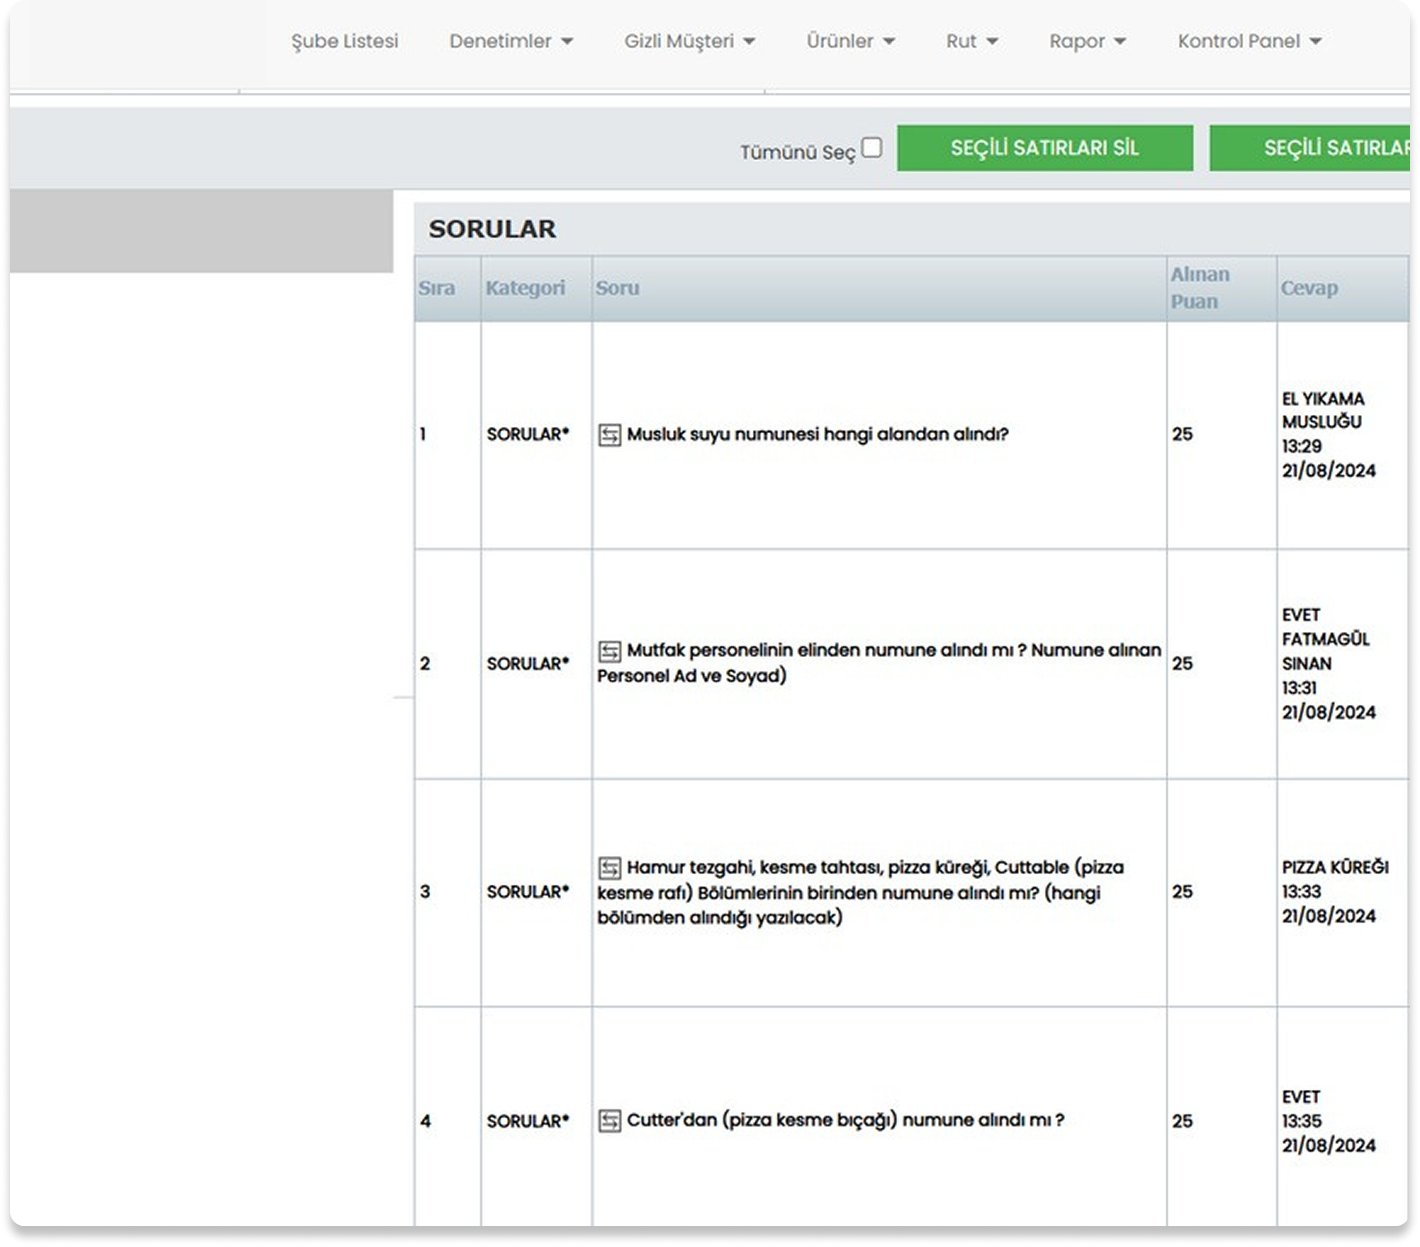
Task: Click the icon beside the Hamur tezgahı question
Action: [609, 868]
